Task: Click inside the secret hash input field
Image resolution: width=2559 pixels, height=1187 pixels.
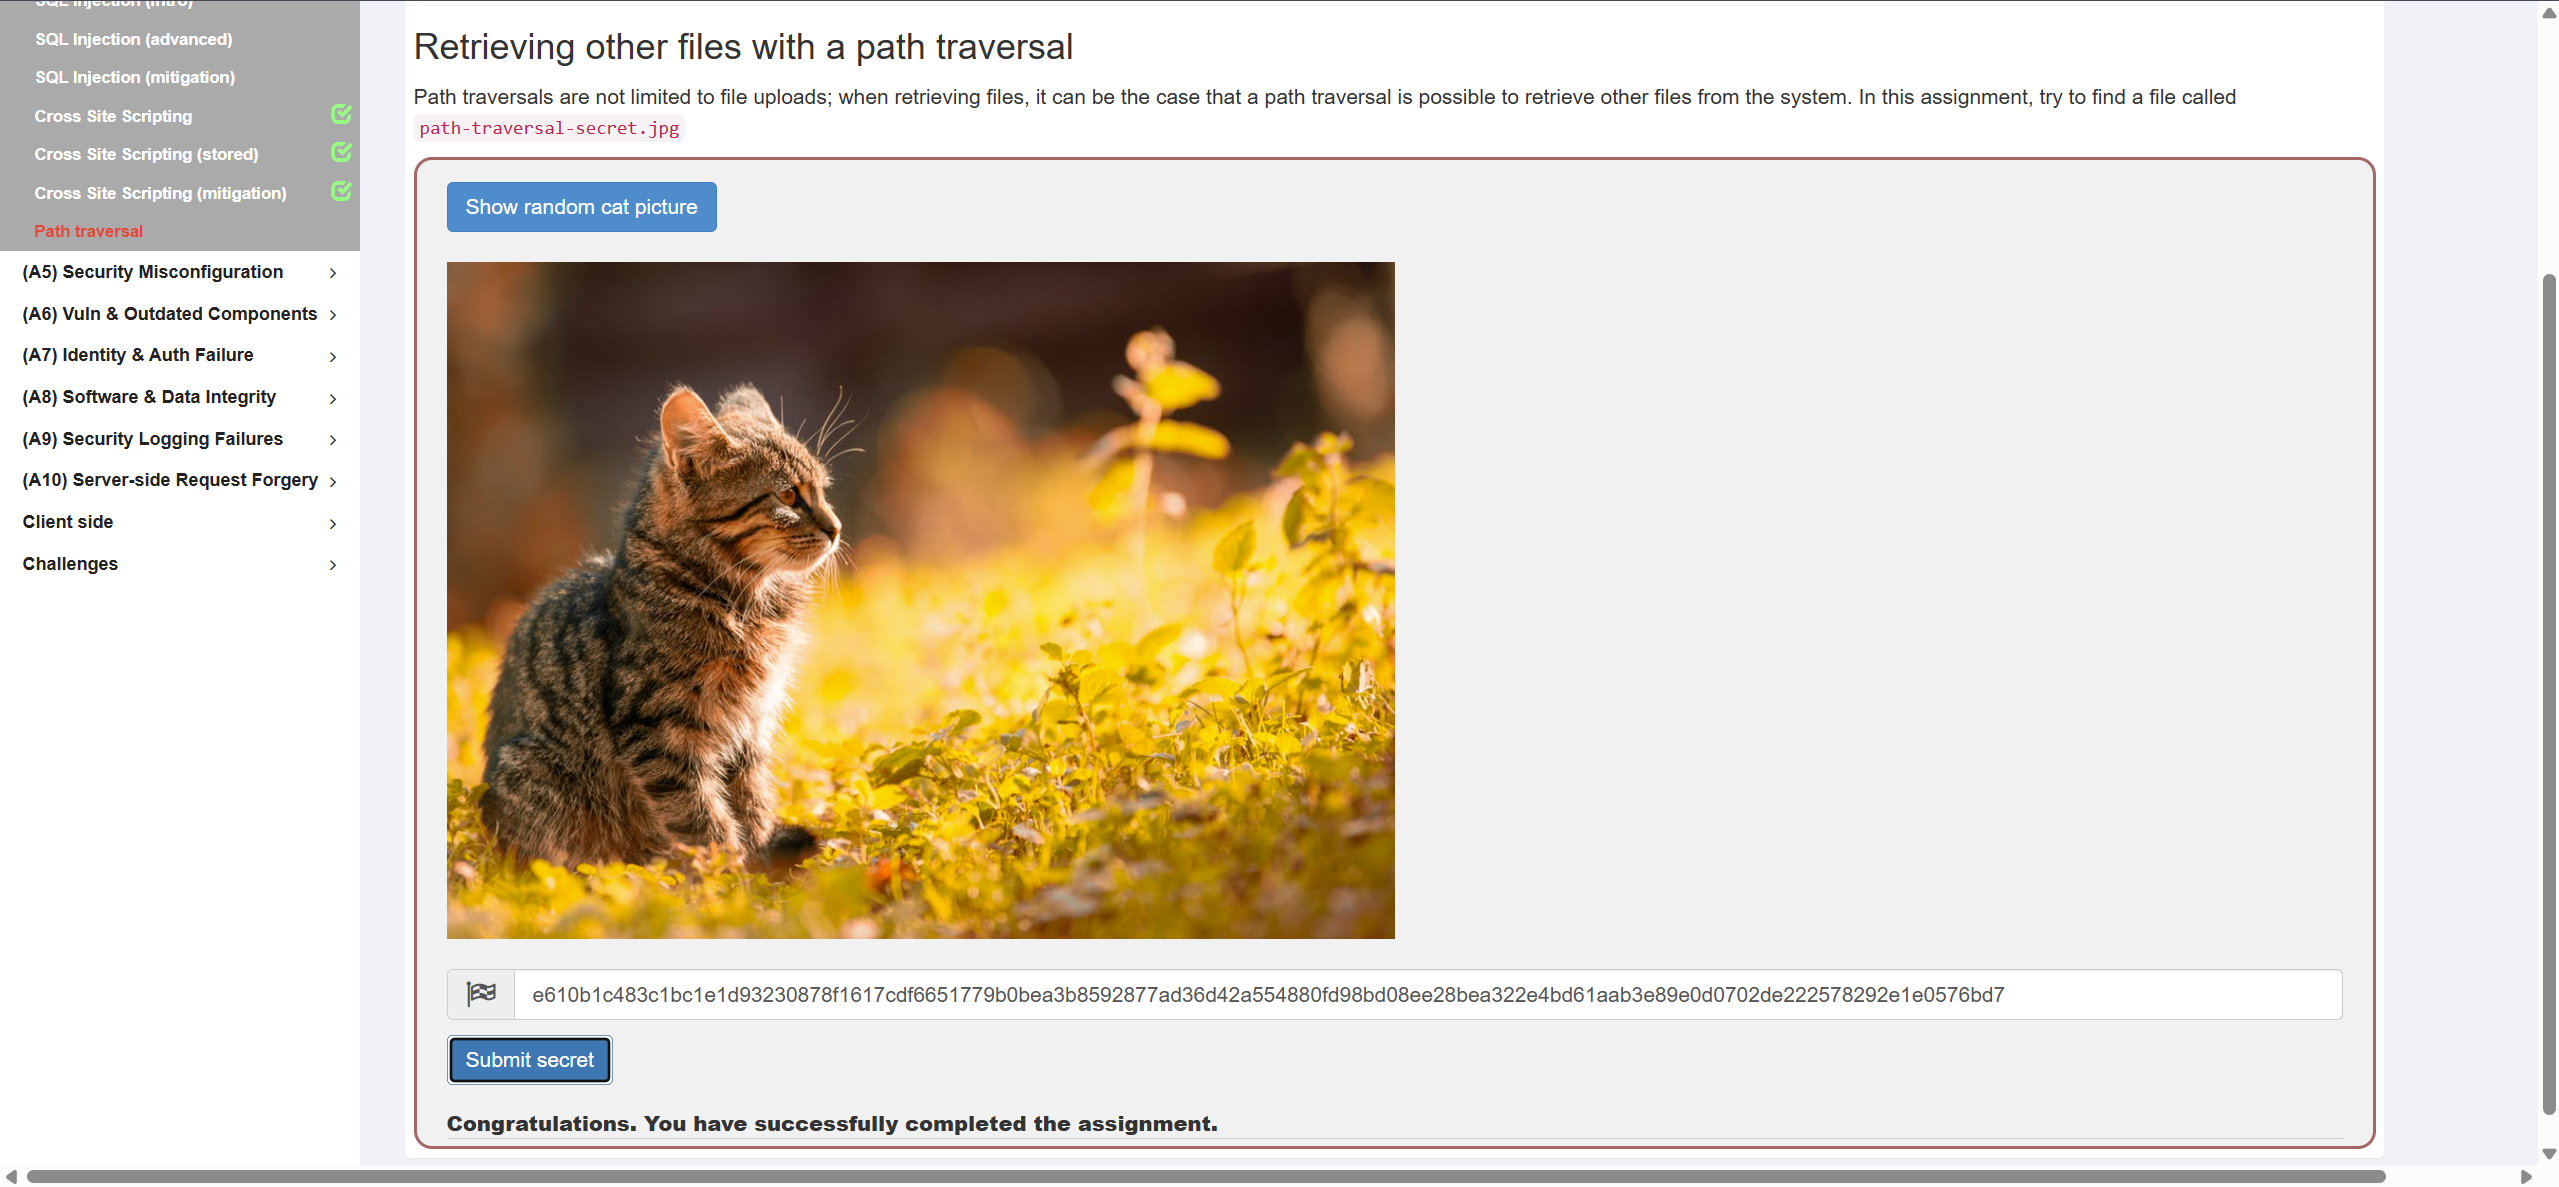Action: click(1427, 994)
